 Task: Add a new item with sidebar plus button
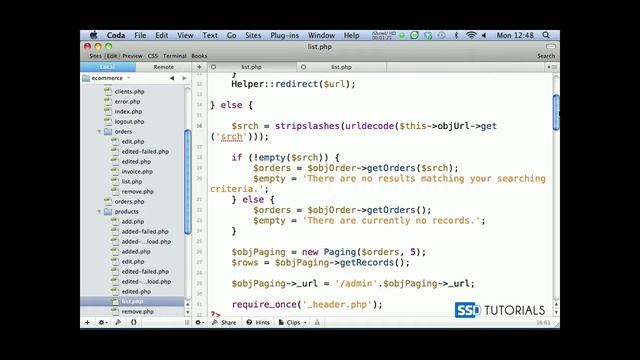click(87, 322)
